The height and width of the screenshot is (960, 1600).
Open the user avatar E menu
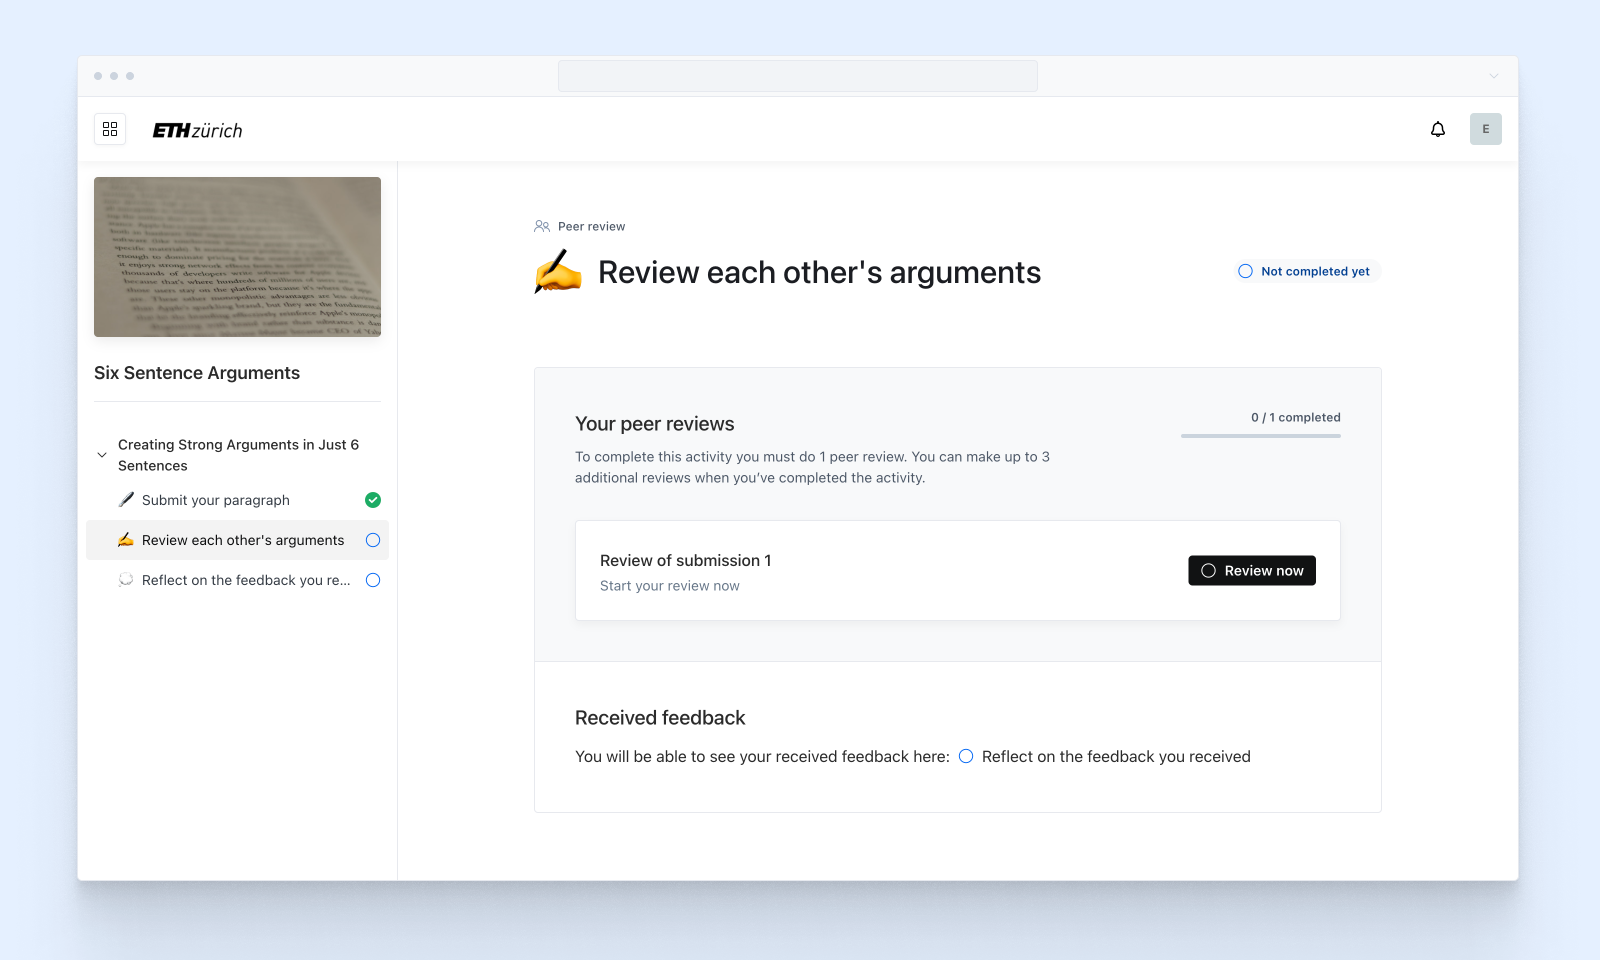coord(1486,129)
